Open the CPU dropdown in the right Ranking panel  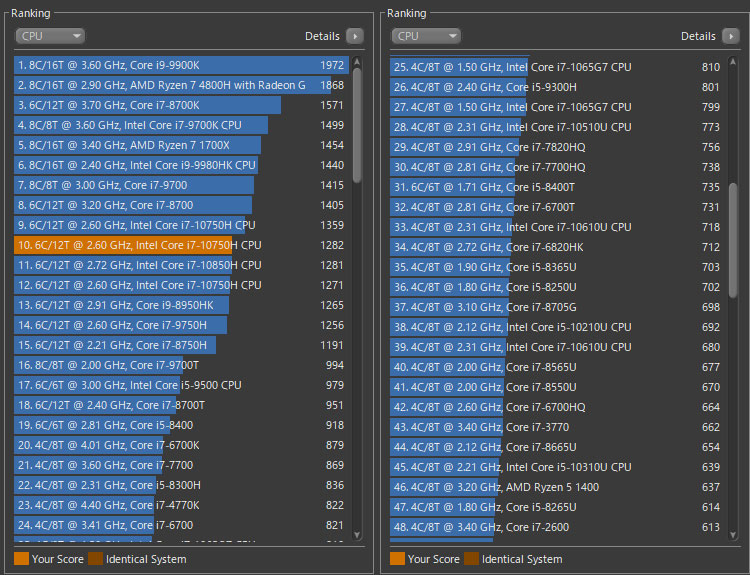(426, 36)
